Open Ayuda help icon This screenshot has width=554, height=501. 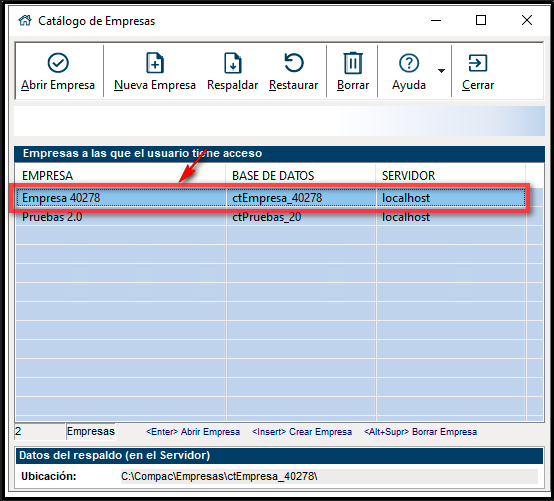coord(409,63)
